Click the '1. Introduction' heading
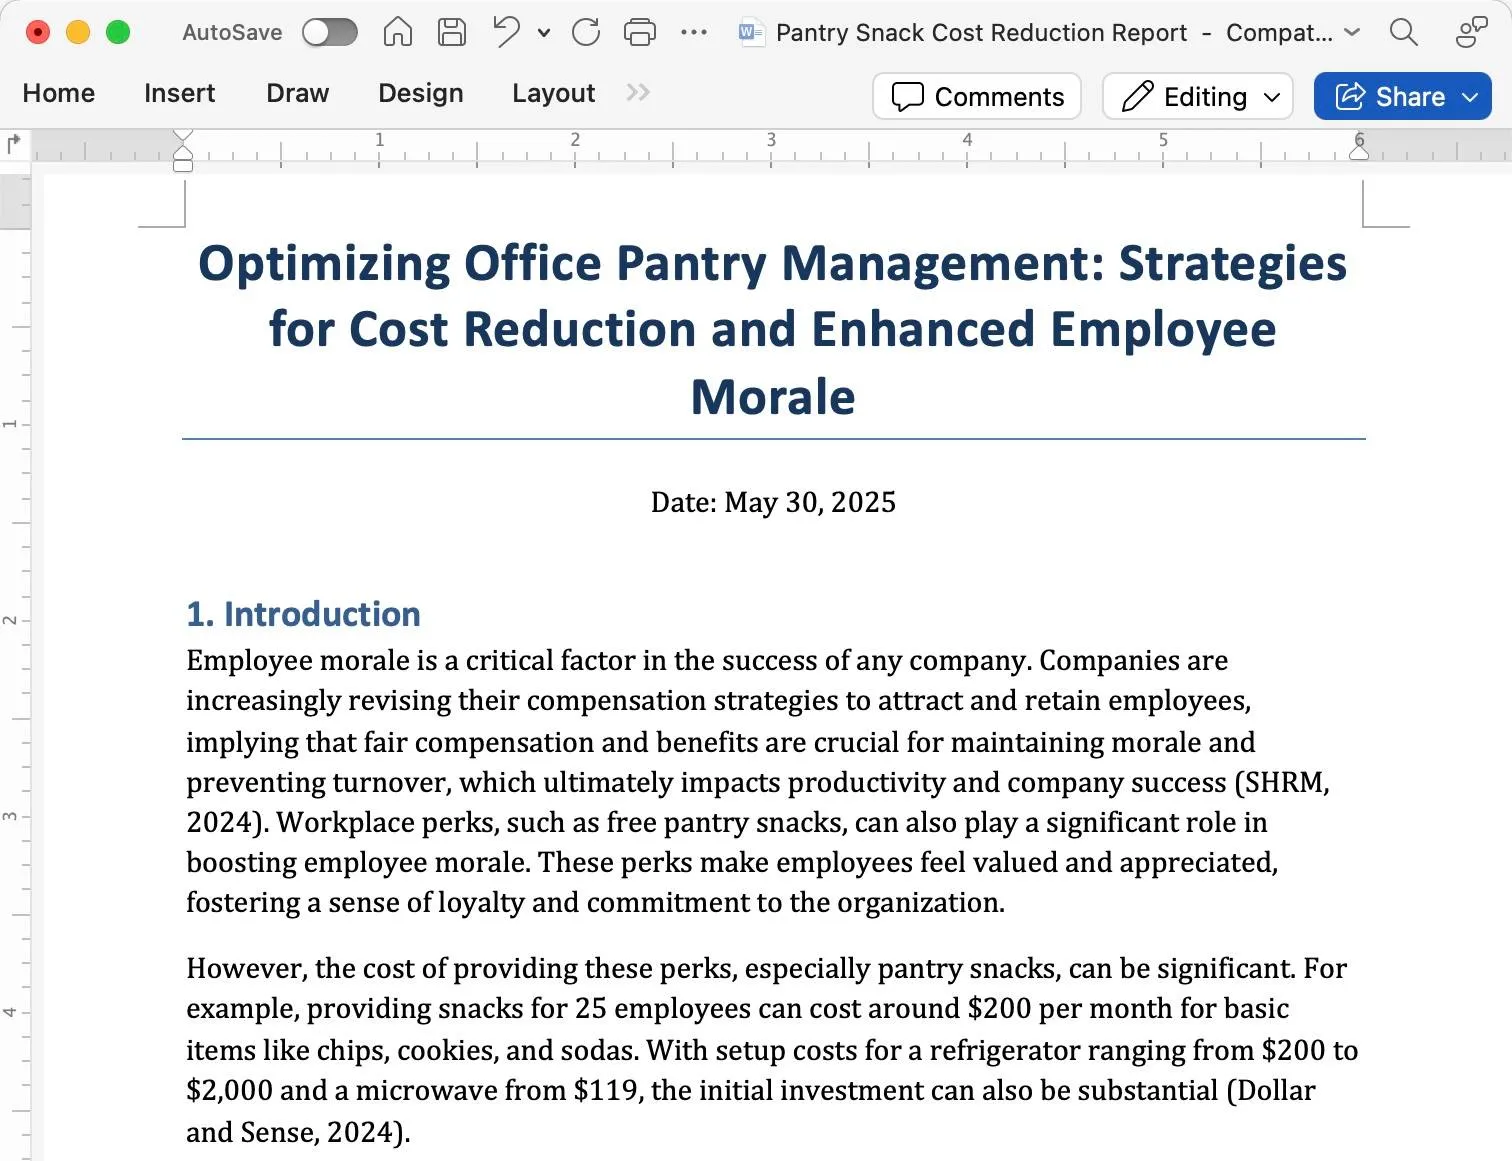This screenshot has width=1512, height=1161. coord(304,614)
